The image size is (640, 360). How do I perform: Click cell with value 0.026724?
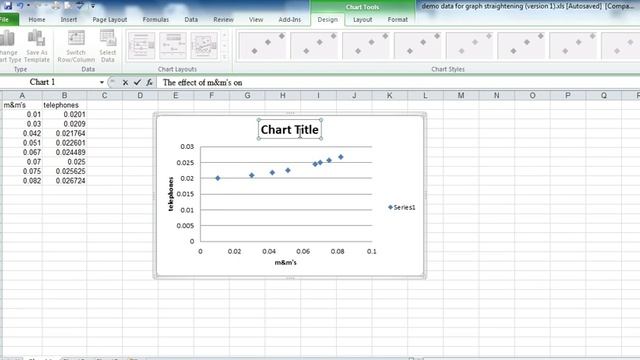64,181
